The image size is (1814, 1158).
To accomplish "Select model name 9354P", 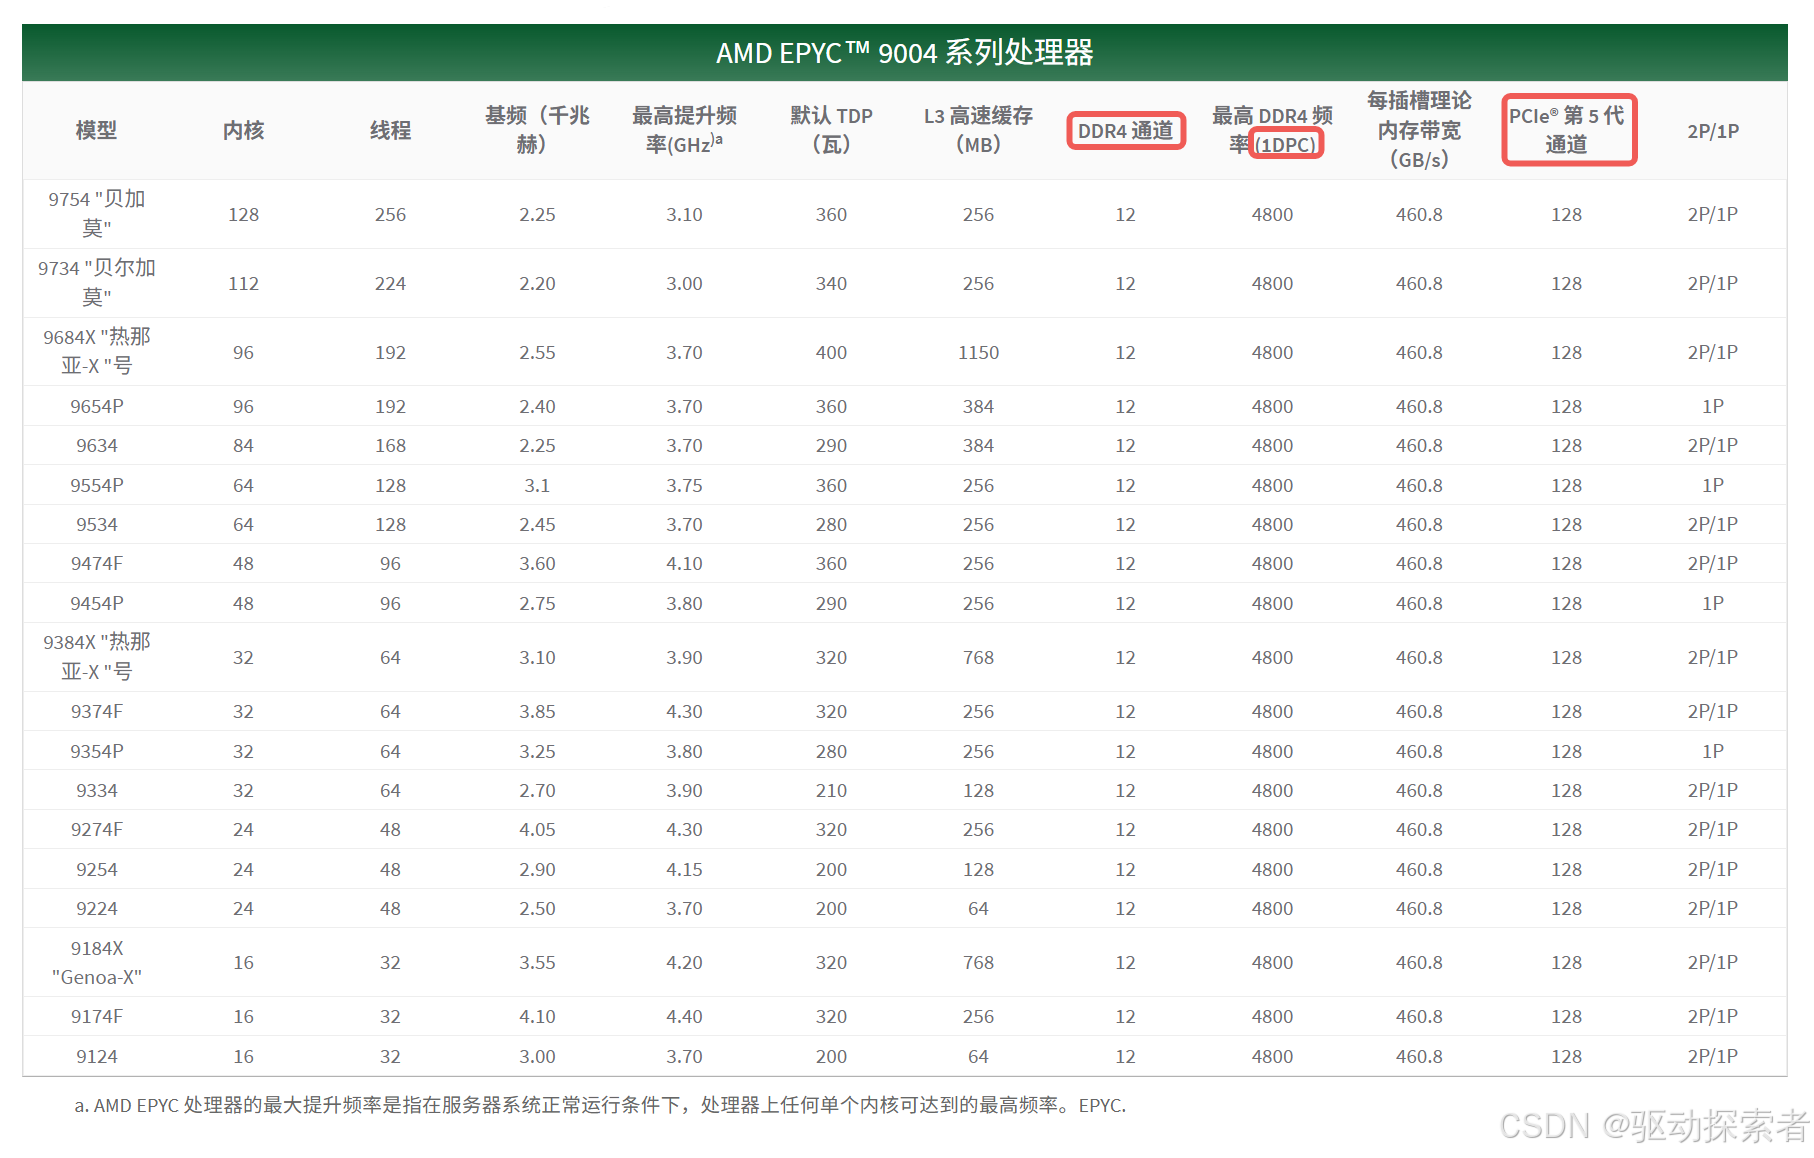I will (x=97, y=751).
